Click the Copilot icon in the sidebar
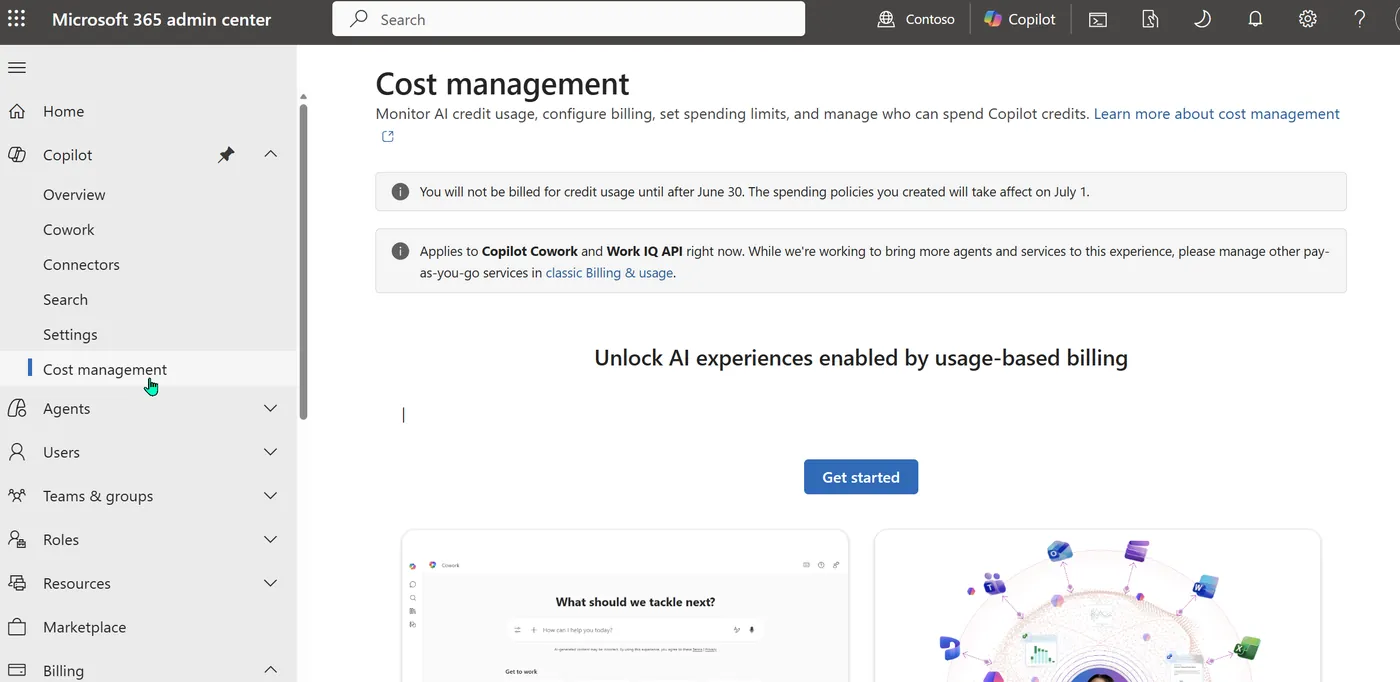 click(x=17, y=155)
